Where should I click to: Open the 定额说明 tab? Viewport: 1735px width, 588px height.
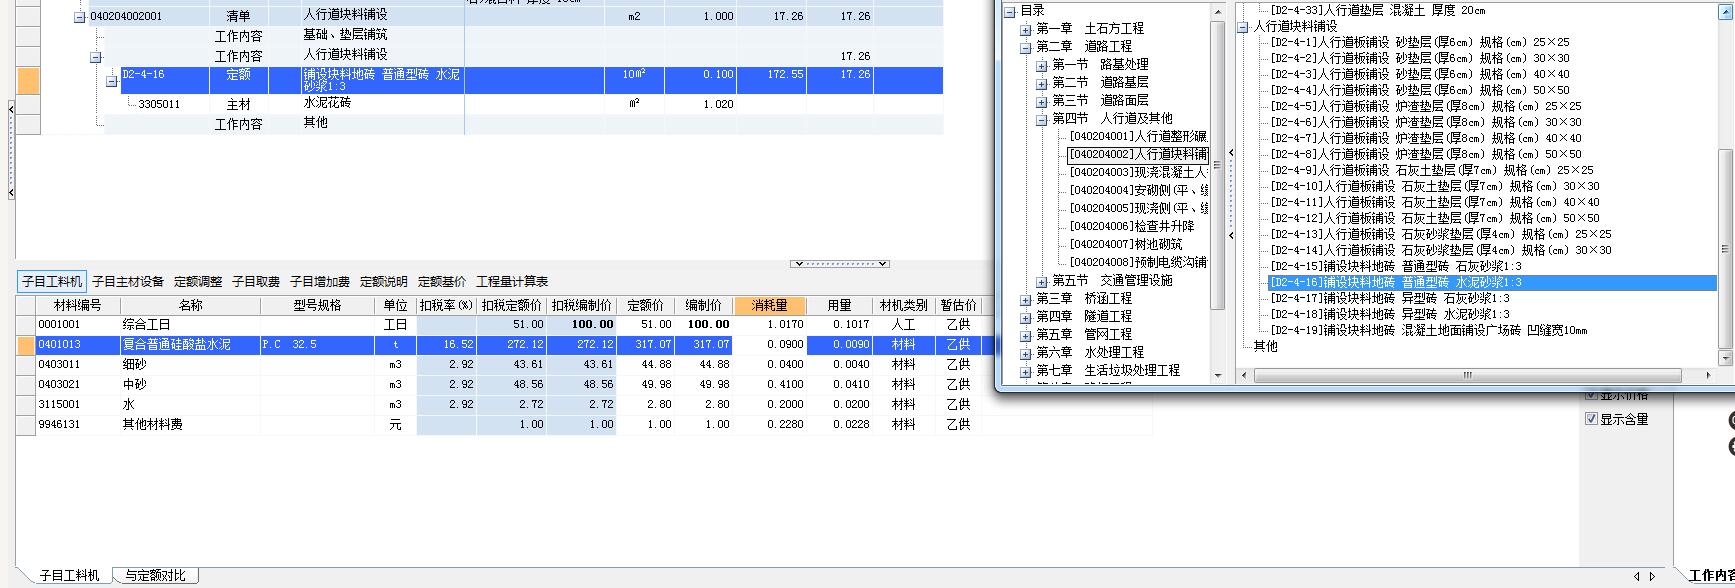384,282
